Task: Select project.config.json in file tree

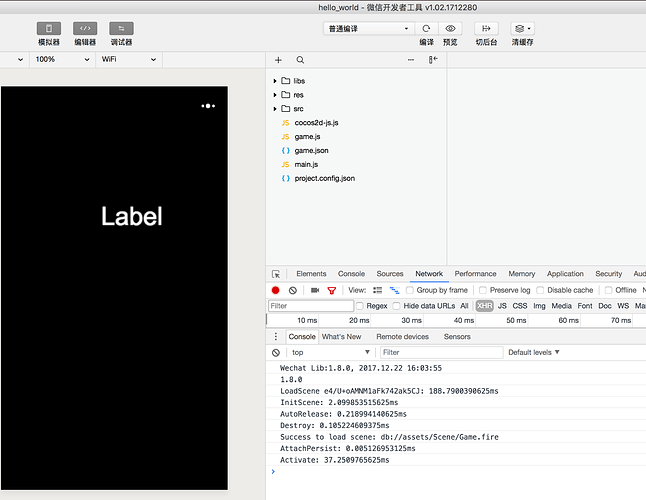Action: click(x=325, y=179)
